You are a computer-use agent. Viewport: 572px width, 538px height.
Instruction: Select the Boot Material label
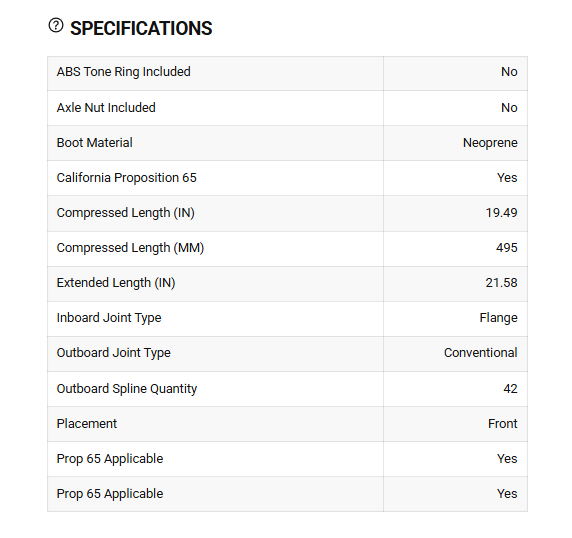pyautogui.click(x=94, y=143)
